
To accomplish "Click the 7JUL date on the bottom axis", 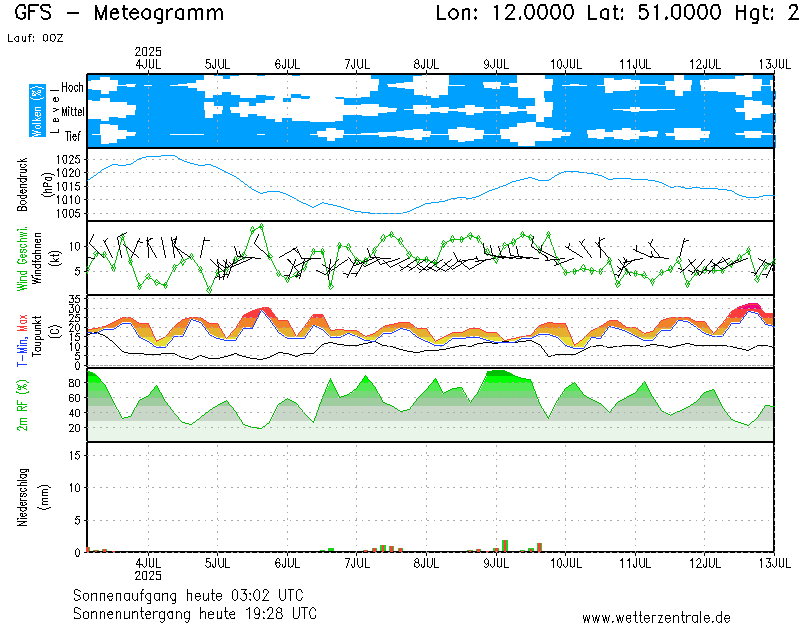I will [x=357, y=564].
